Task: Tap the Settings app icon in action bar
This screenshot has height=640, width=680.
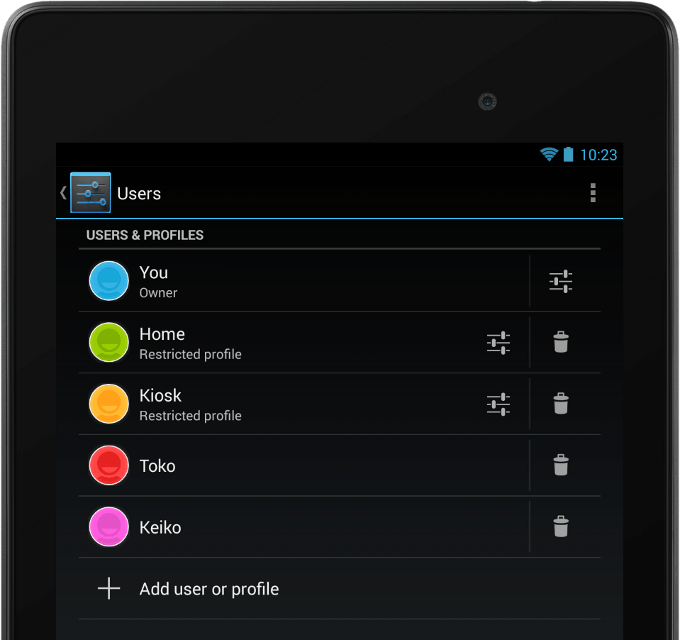Action: point(91,193)
